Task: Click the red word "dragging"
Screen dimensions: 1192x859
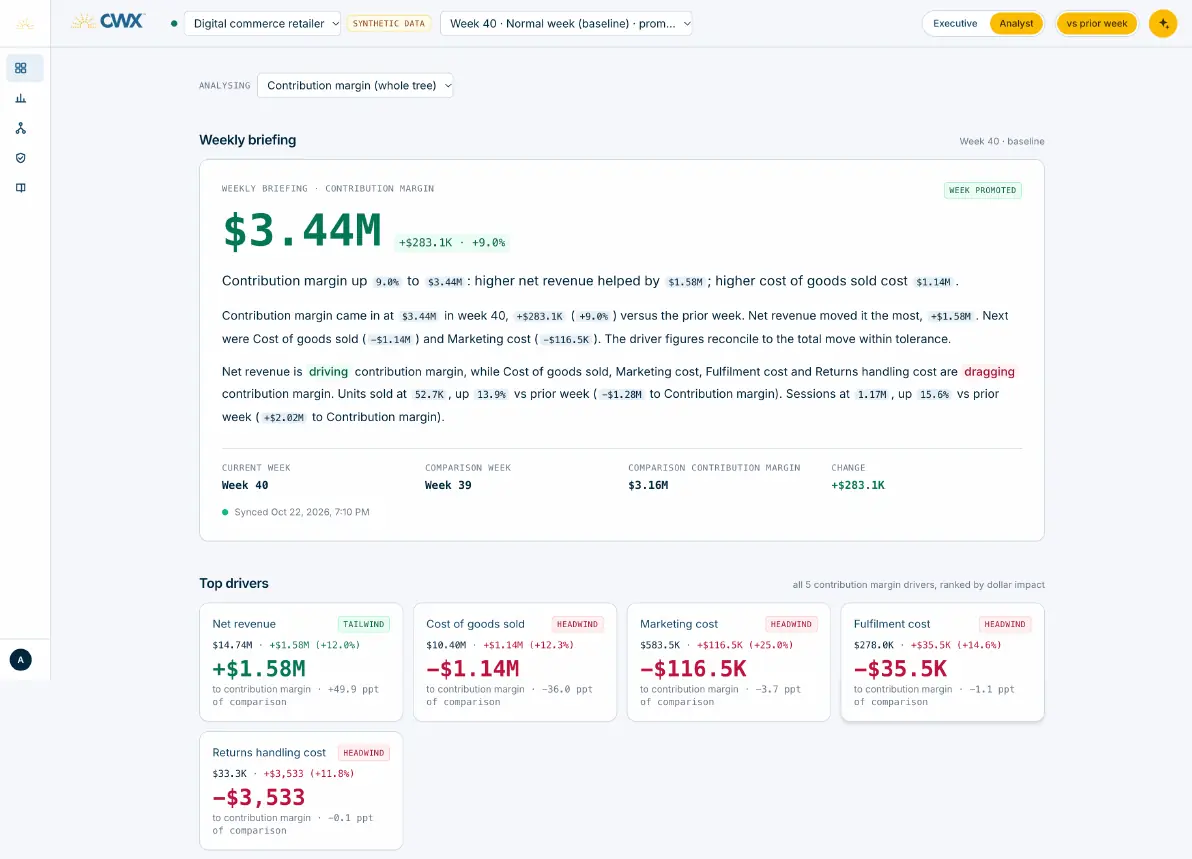Action: [989, 372]
